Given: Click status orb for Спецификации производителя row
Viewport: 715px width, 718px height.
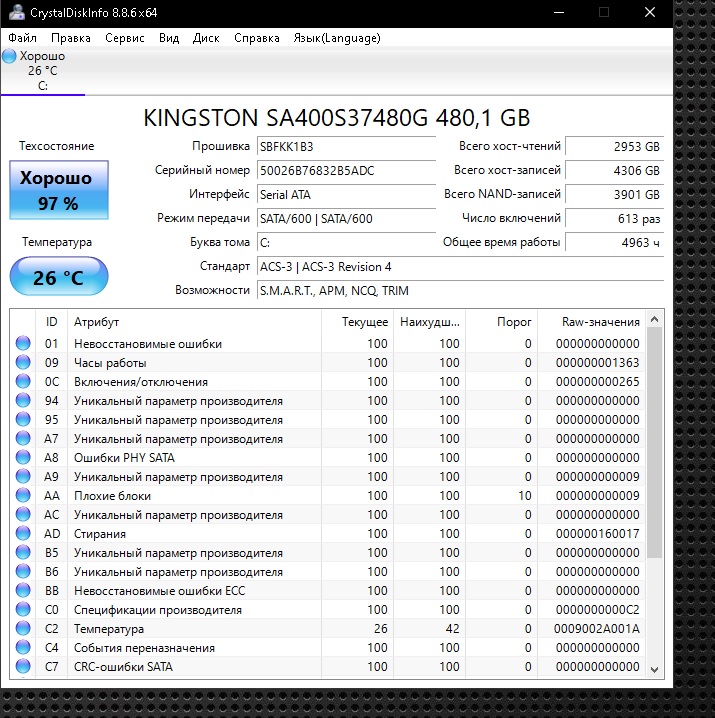Looking at the screenshot, I should tap(23, 609).
